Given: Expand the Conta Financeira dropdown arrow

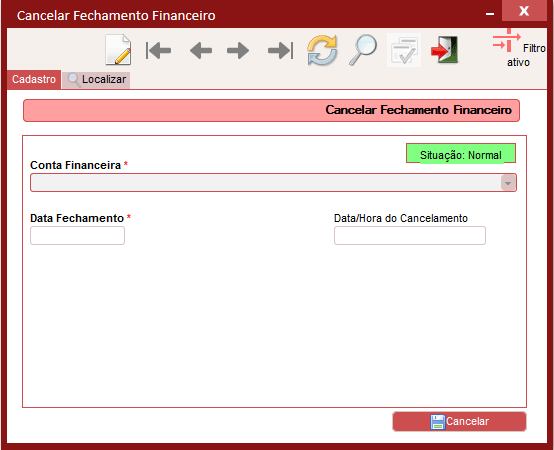Looking at the screenshot, I should [508, 183].
